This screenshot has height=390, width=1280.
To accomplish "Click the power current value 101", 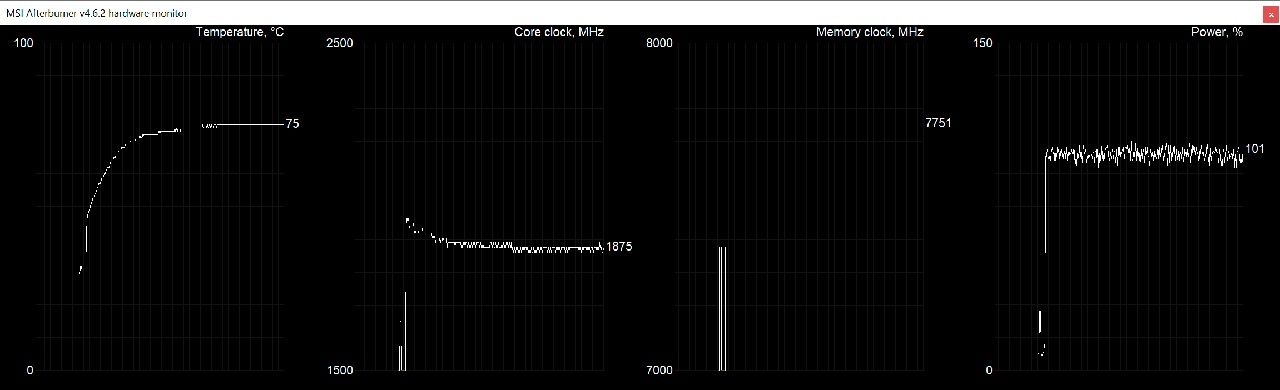I will click(1255, 149).
